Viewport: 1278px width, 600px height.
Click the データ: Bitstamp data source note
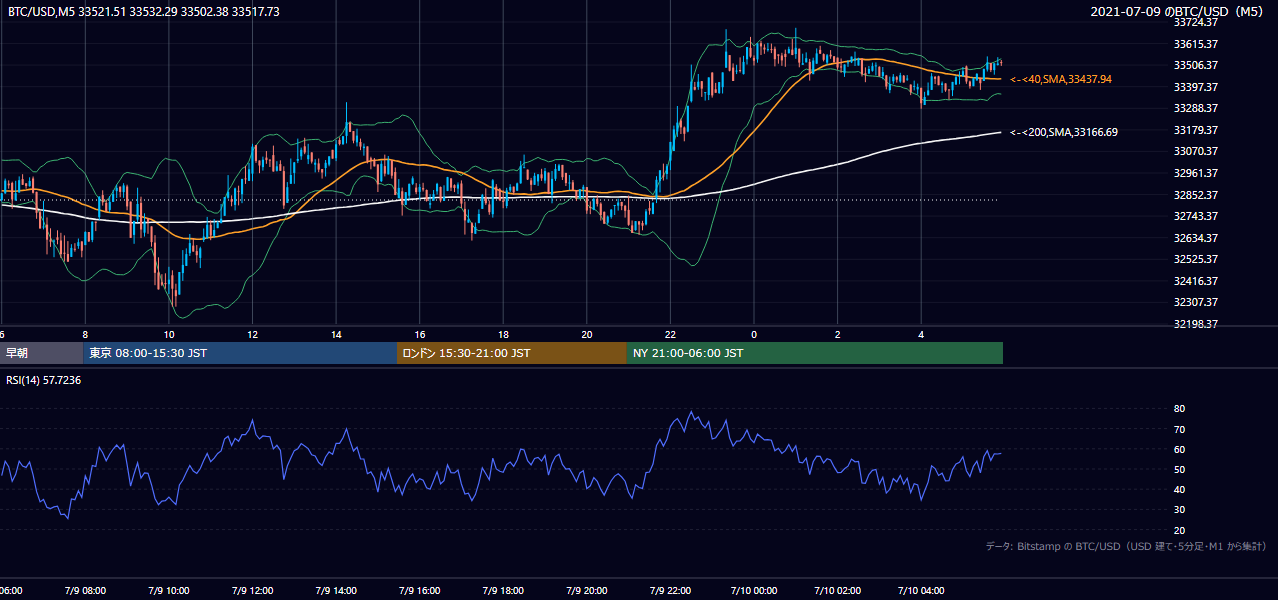pyautogui.click(x=1126, y=547)
